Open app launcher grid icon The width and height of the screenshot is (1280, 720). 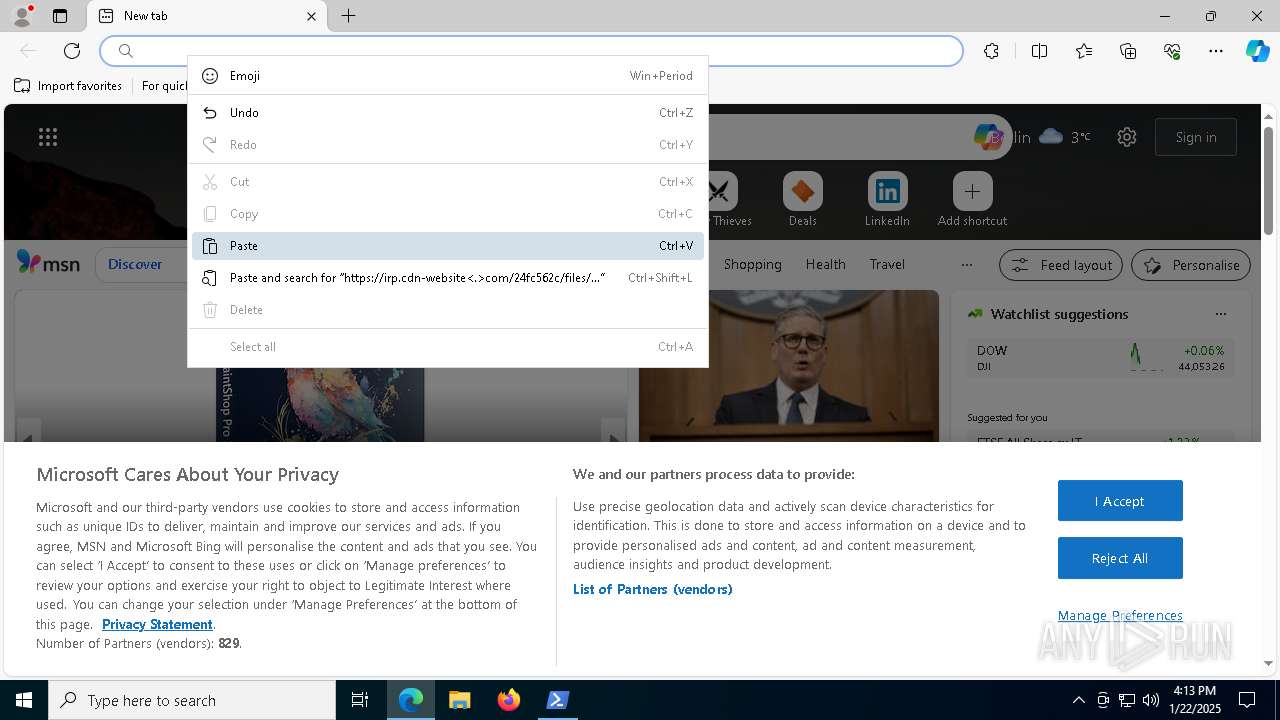click(47, 137)
